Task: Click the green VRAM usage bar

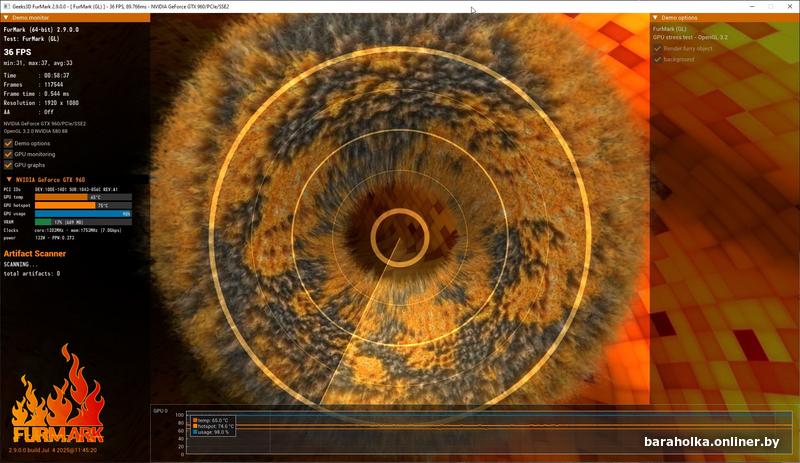Action: [43, 222]
